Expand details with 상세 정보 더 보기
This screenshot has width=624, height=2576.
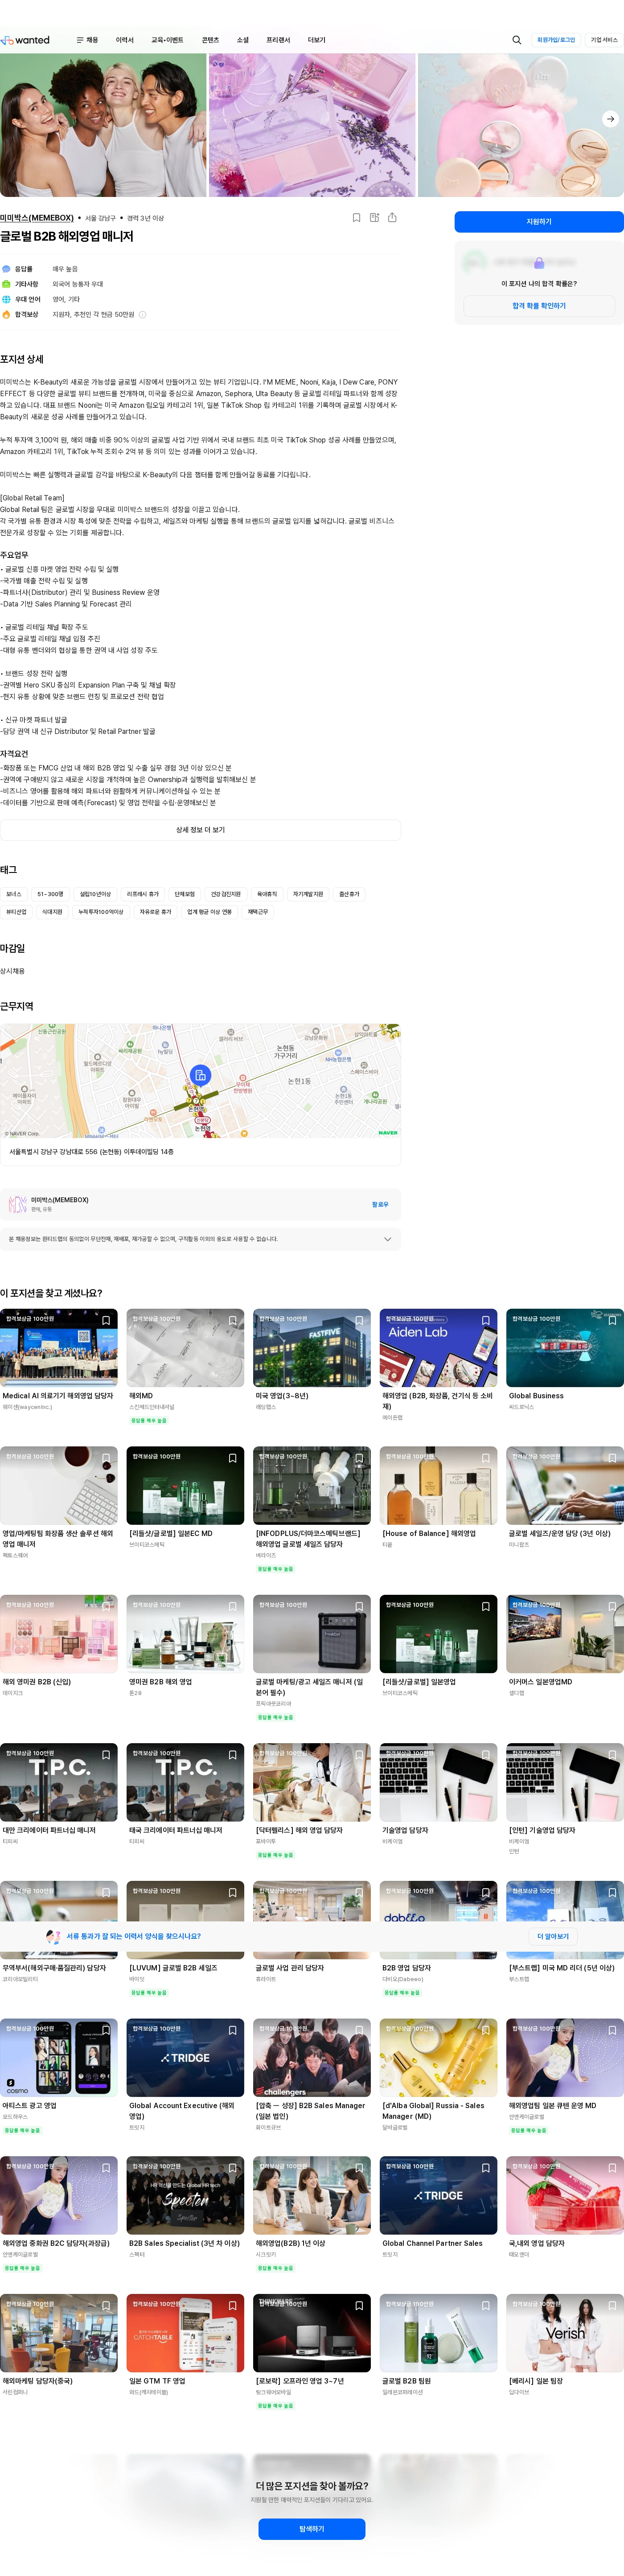tap(200, 830)
